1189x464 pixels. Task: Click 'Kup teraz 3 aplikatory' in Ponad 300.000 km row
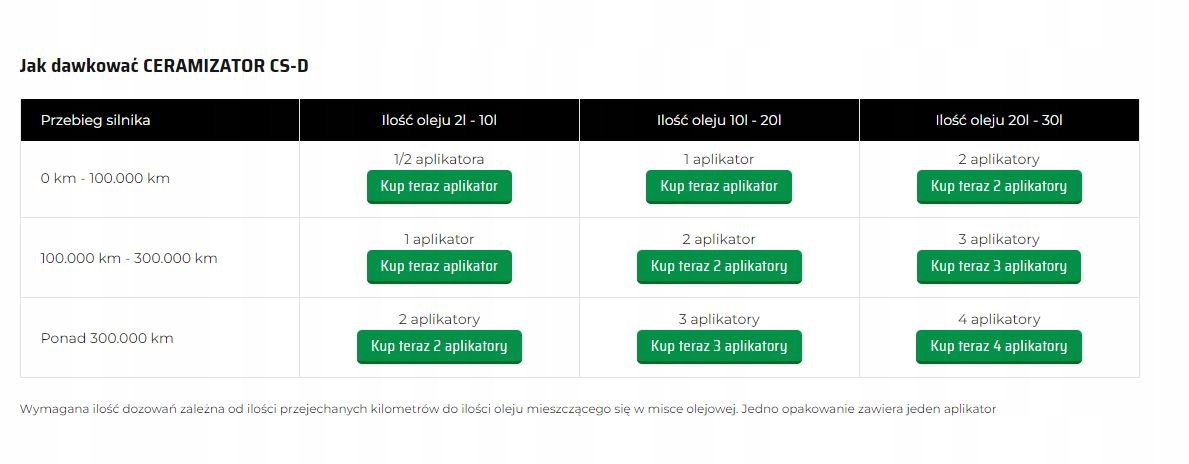(719, 346)
